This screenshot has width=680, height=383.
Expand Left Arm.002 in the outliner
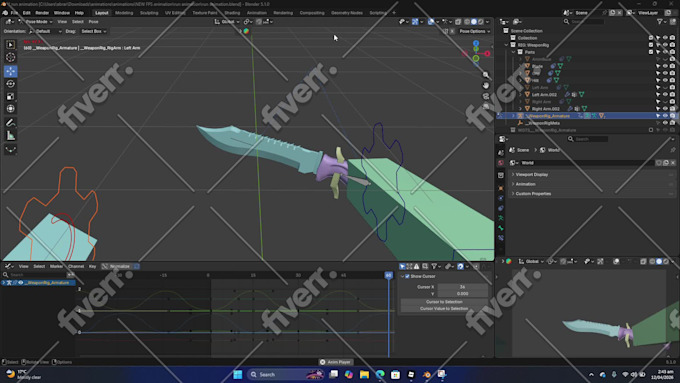pyautogui.click(x=520, y=94)
